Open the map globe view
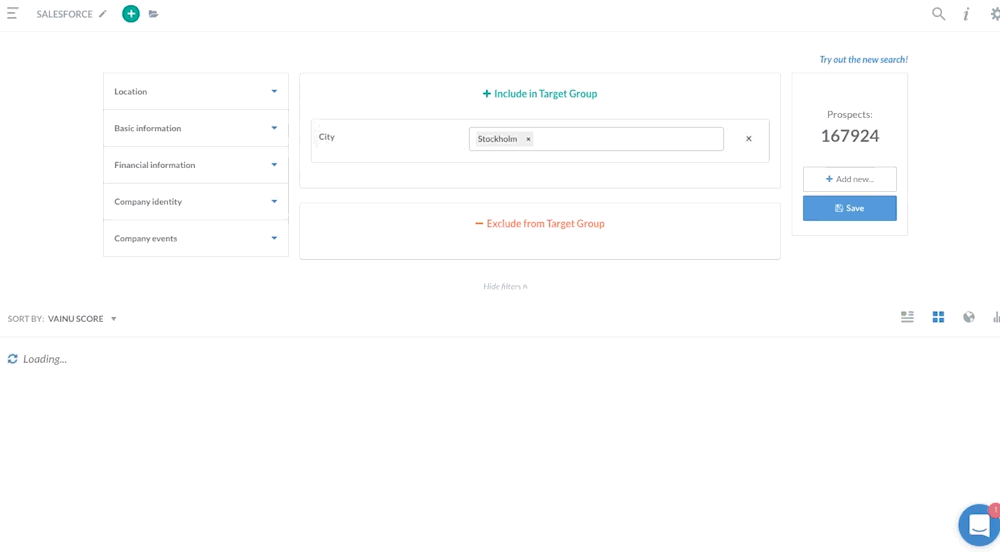Screen dimensions: 1000x552 tap(968, 317)
